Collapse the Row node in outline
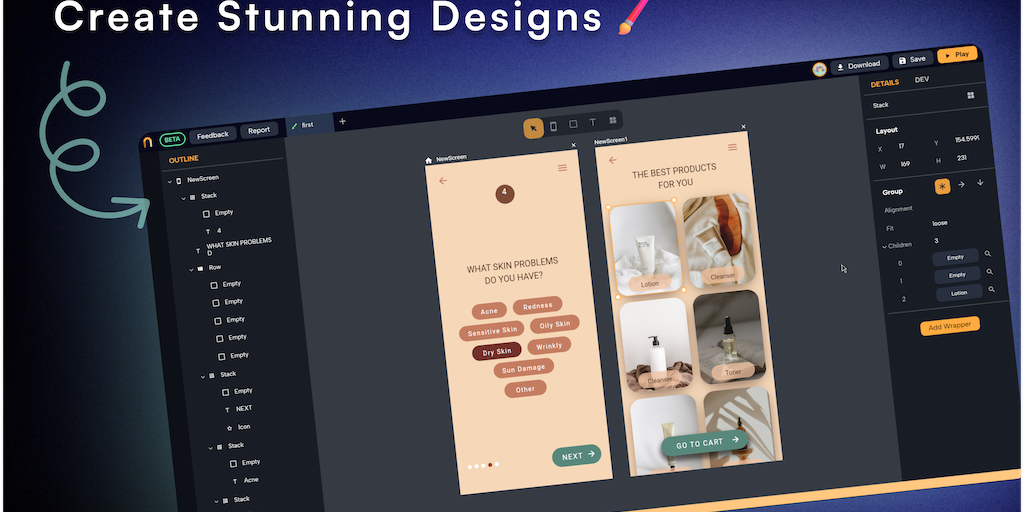Screen dimensions: 1024x512 [190, 269]
